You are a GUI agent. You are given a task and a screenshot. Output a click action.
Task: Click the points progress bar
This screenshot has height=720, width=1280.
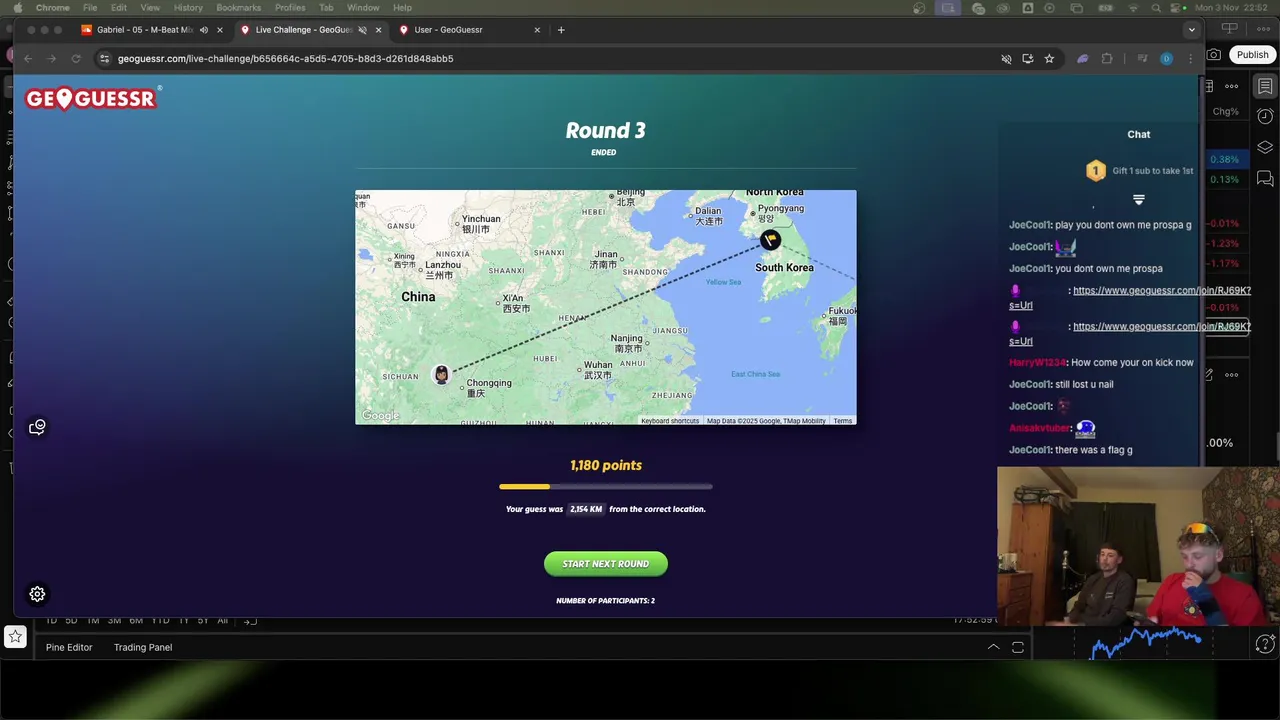tap(606, 487)
